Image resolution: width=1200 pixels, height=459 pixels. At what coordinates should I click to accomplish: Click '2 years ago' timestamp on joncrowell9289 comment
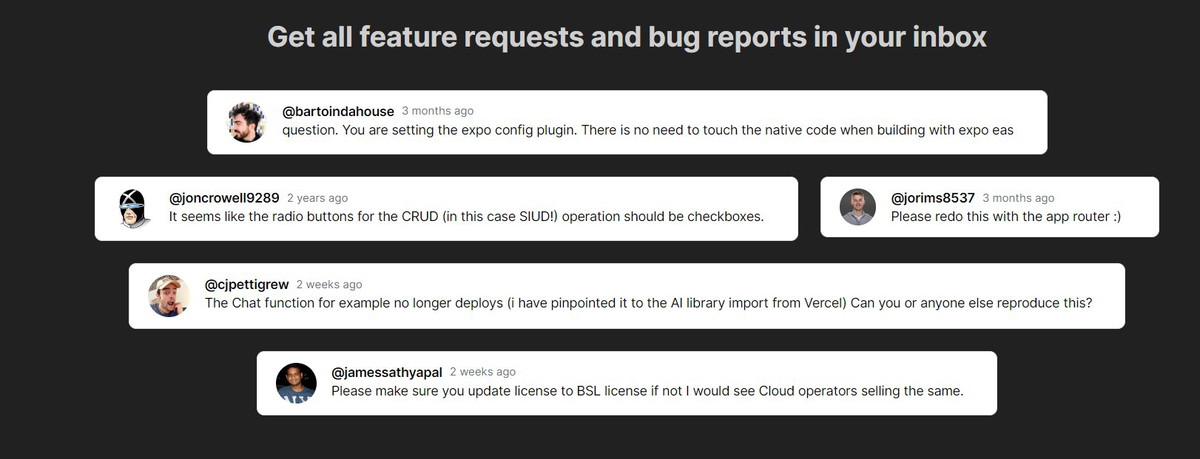318,198
